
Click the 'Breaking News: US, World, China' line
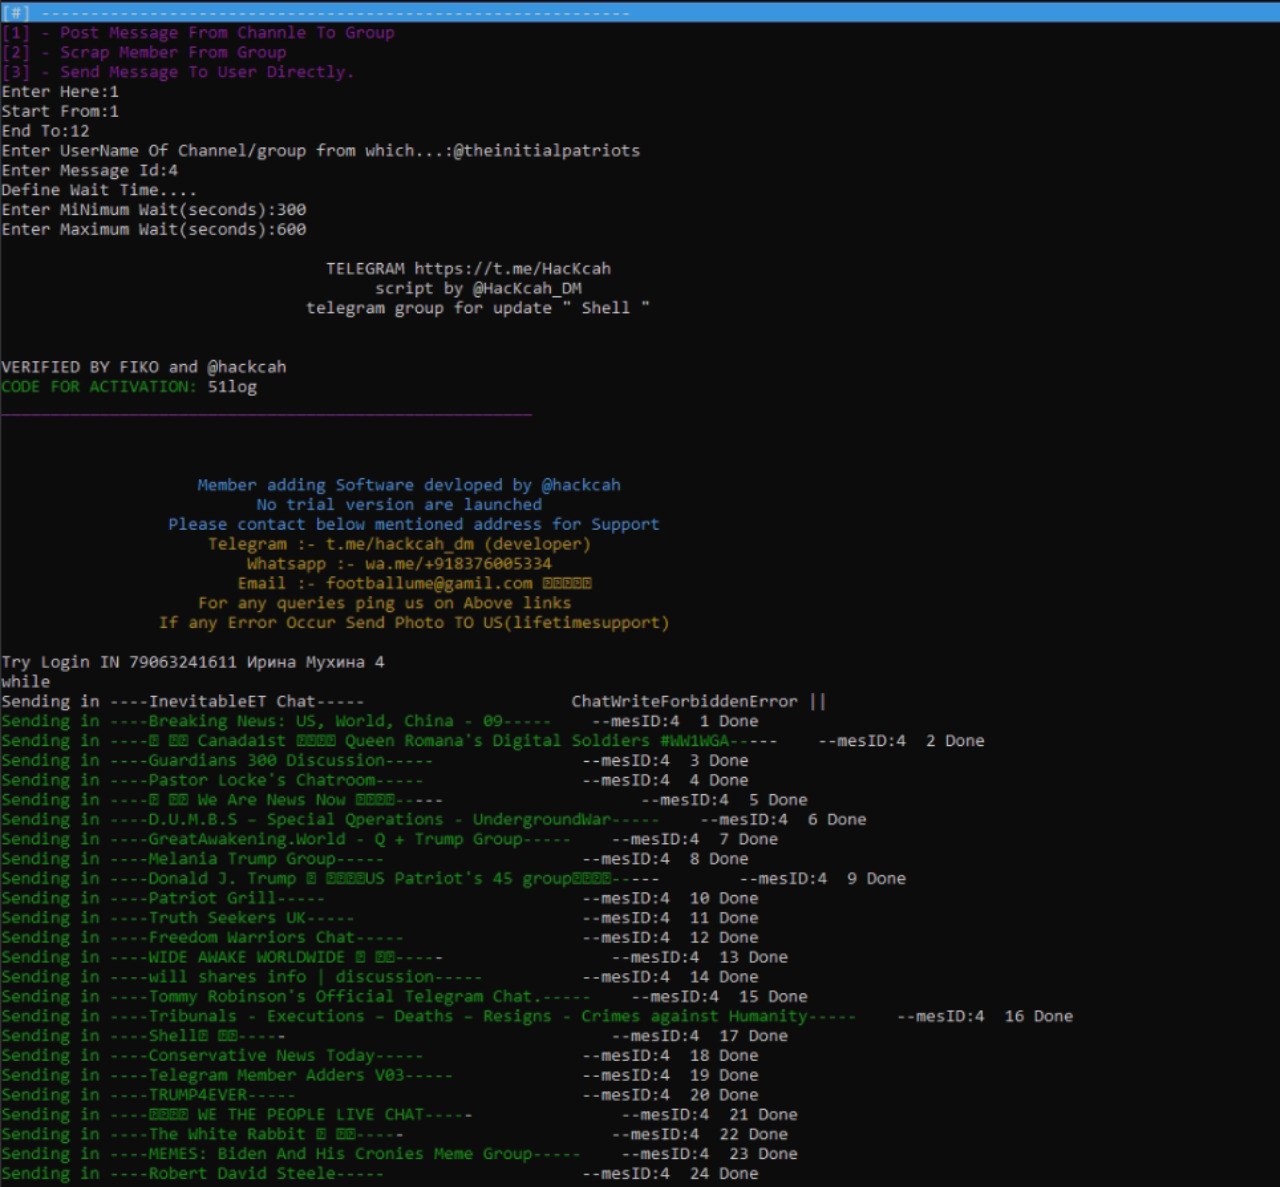coord(380,721)
